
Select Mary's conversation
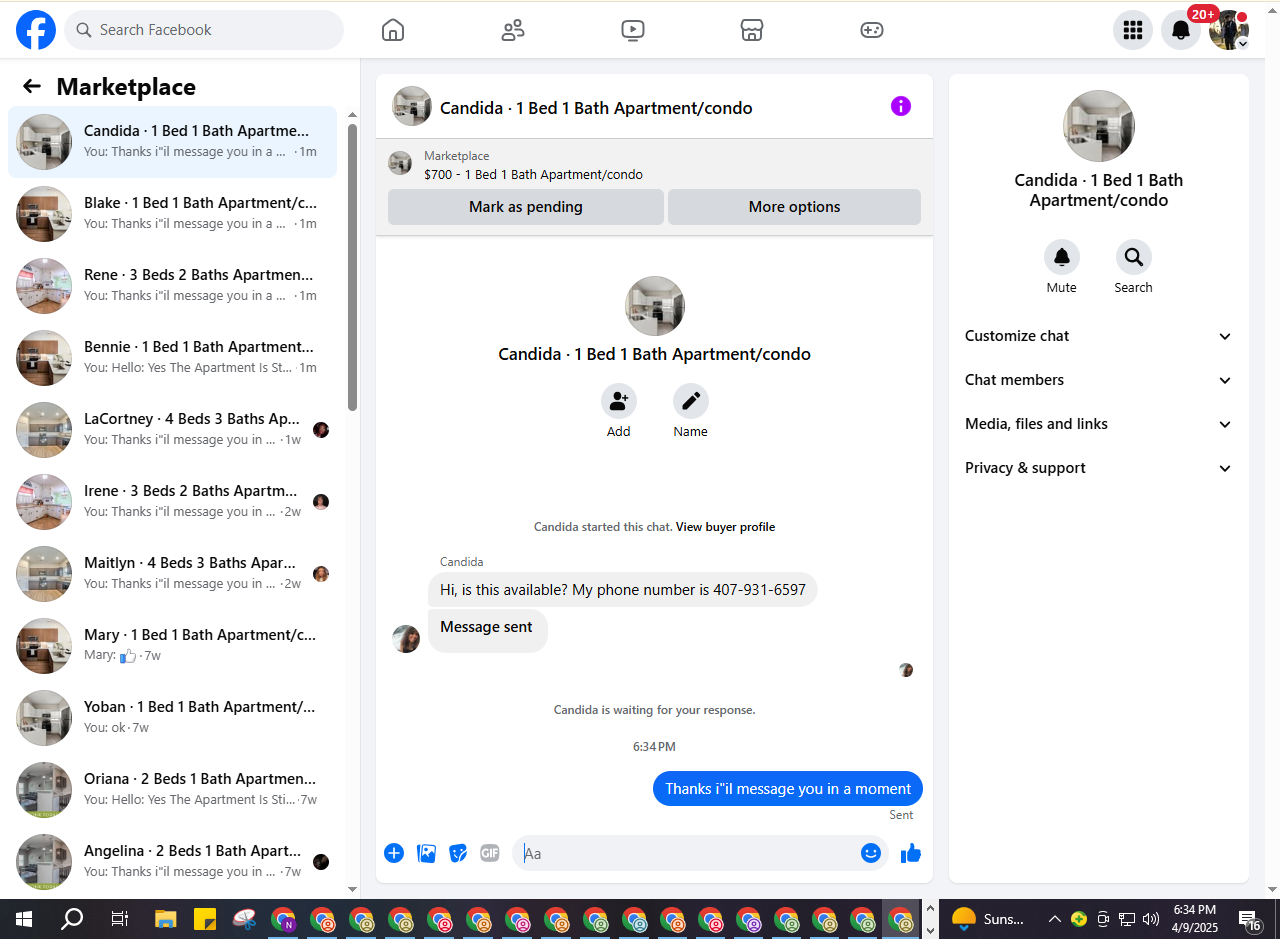pos(173,646)
